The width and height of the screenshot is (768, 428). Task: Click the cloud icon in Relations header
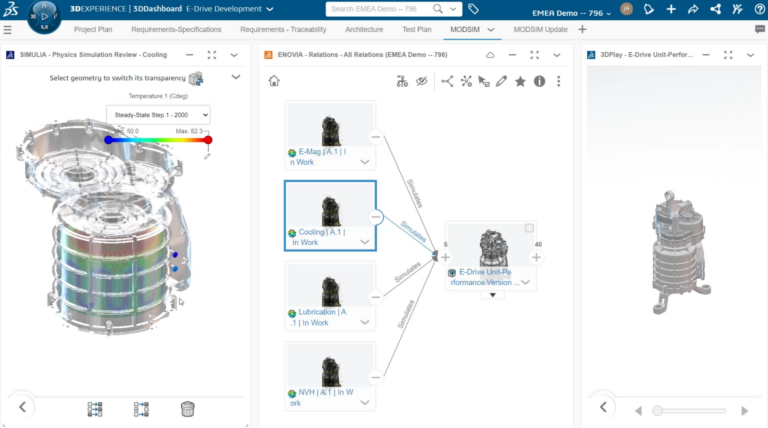coord(490,55)
